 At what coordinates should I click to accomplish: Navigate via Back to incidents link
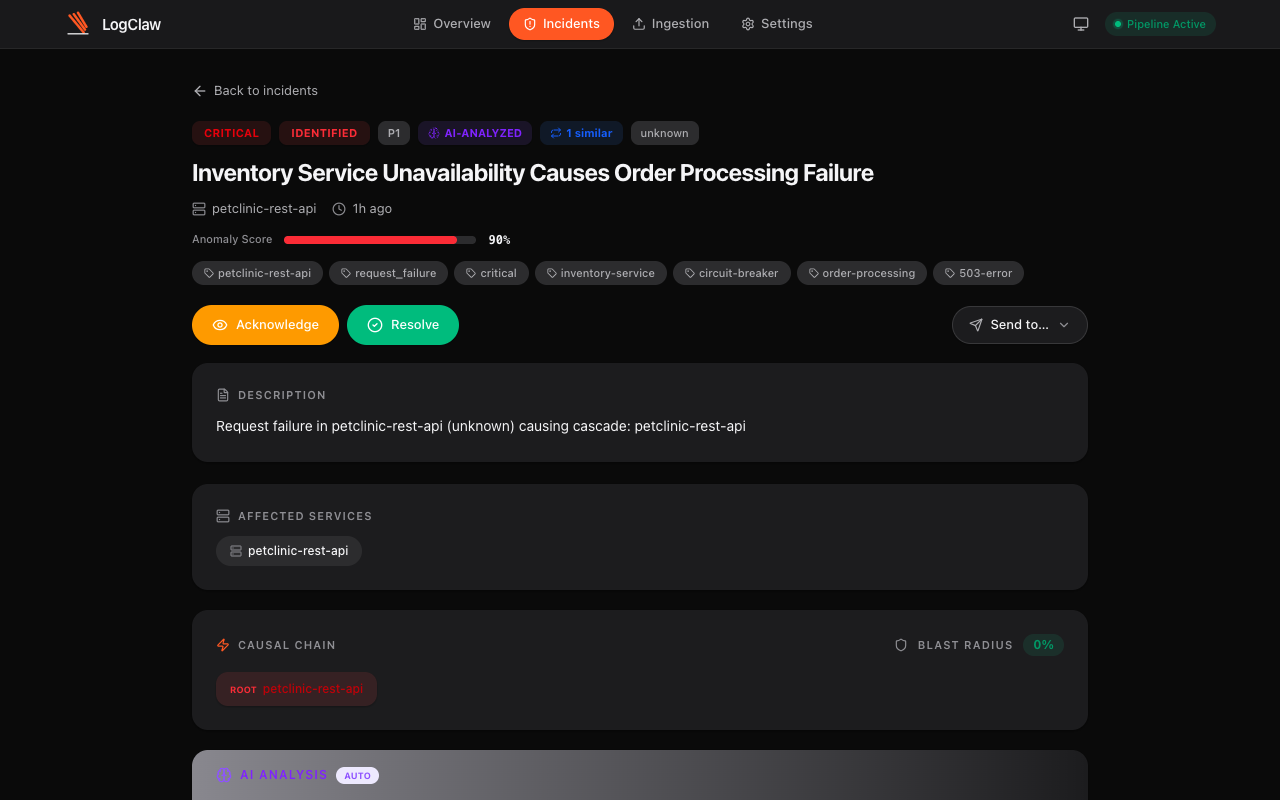click(254, 90)
